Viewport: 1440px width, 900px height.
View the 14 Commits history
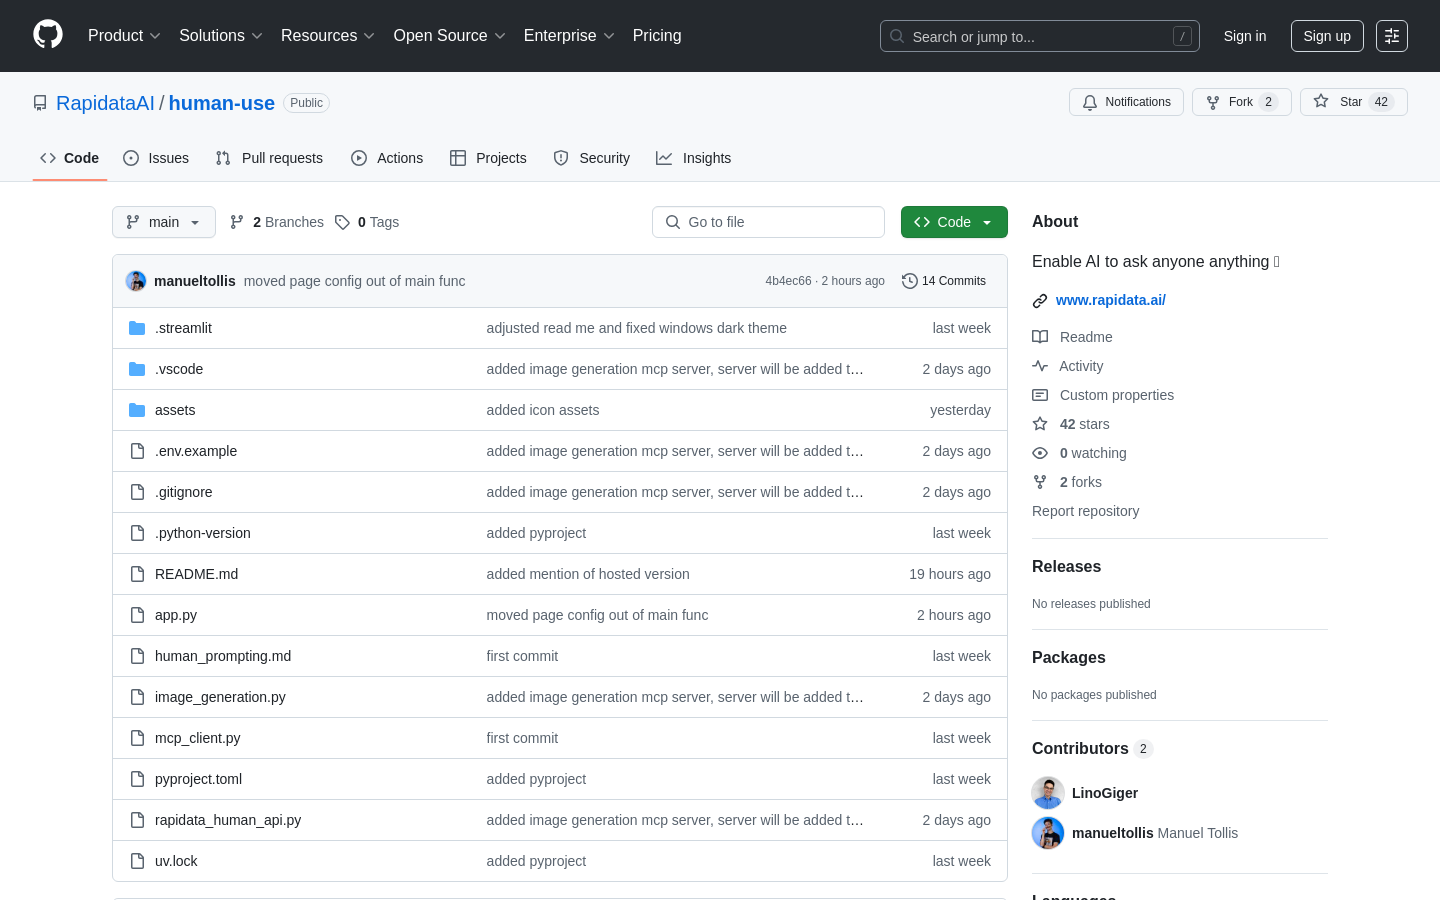[x=944, y=281]
